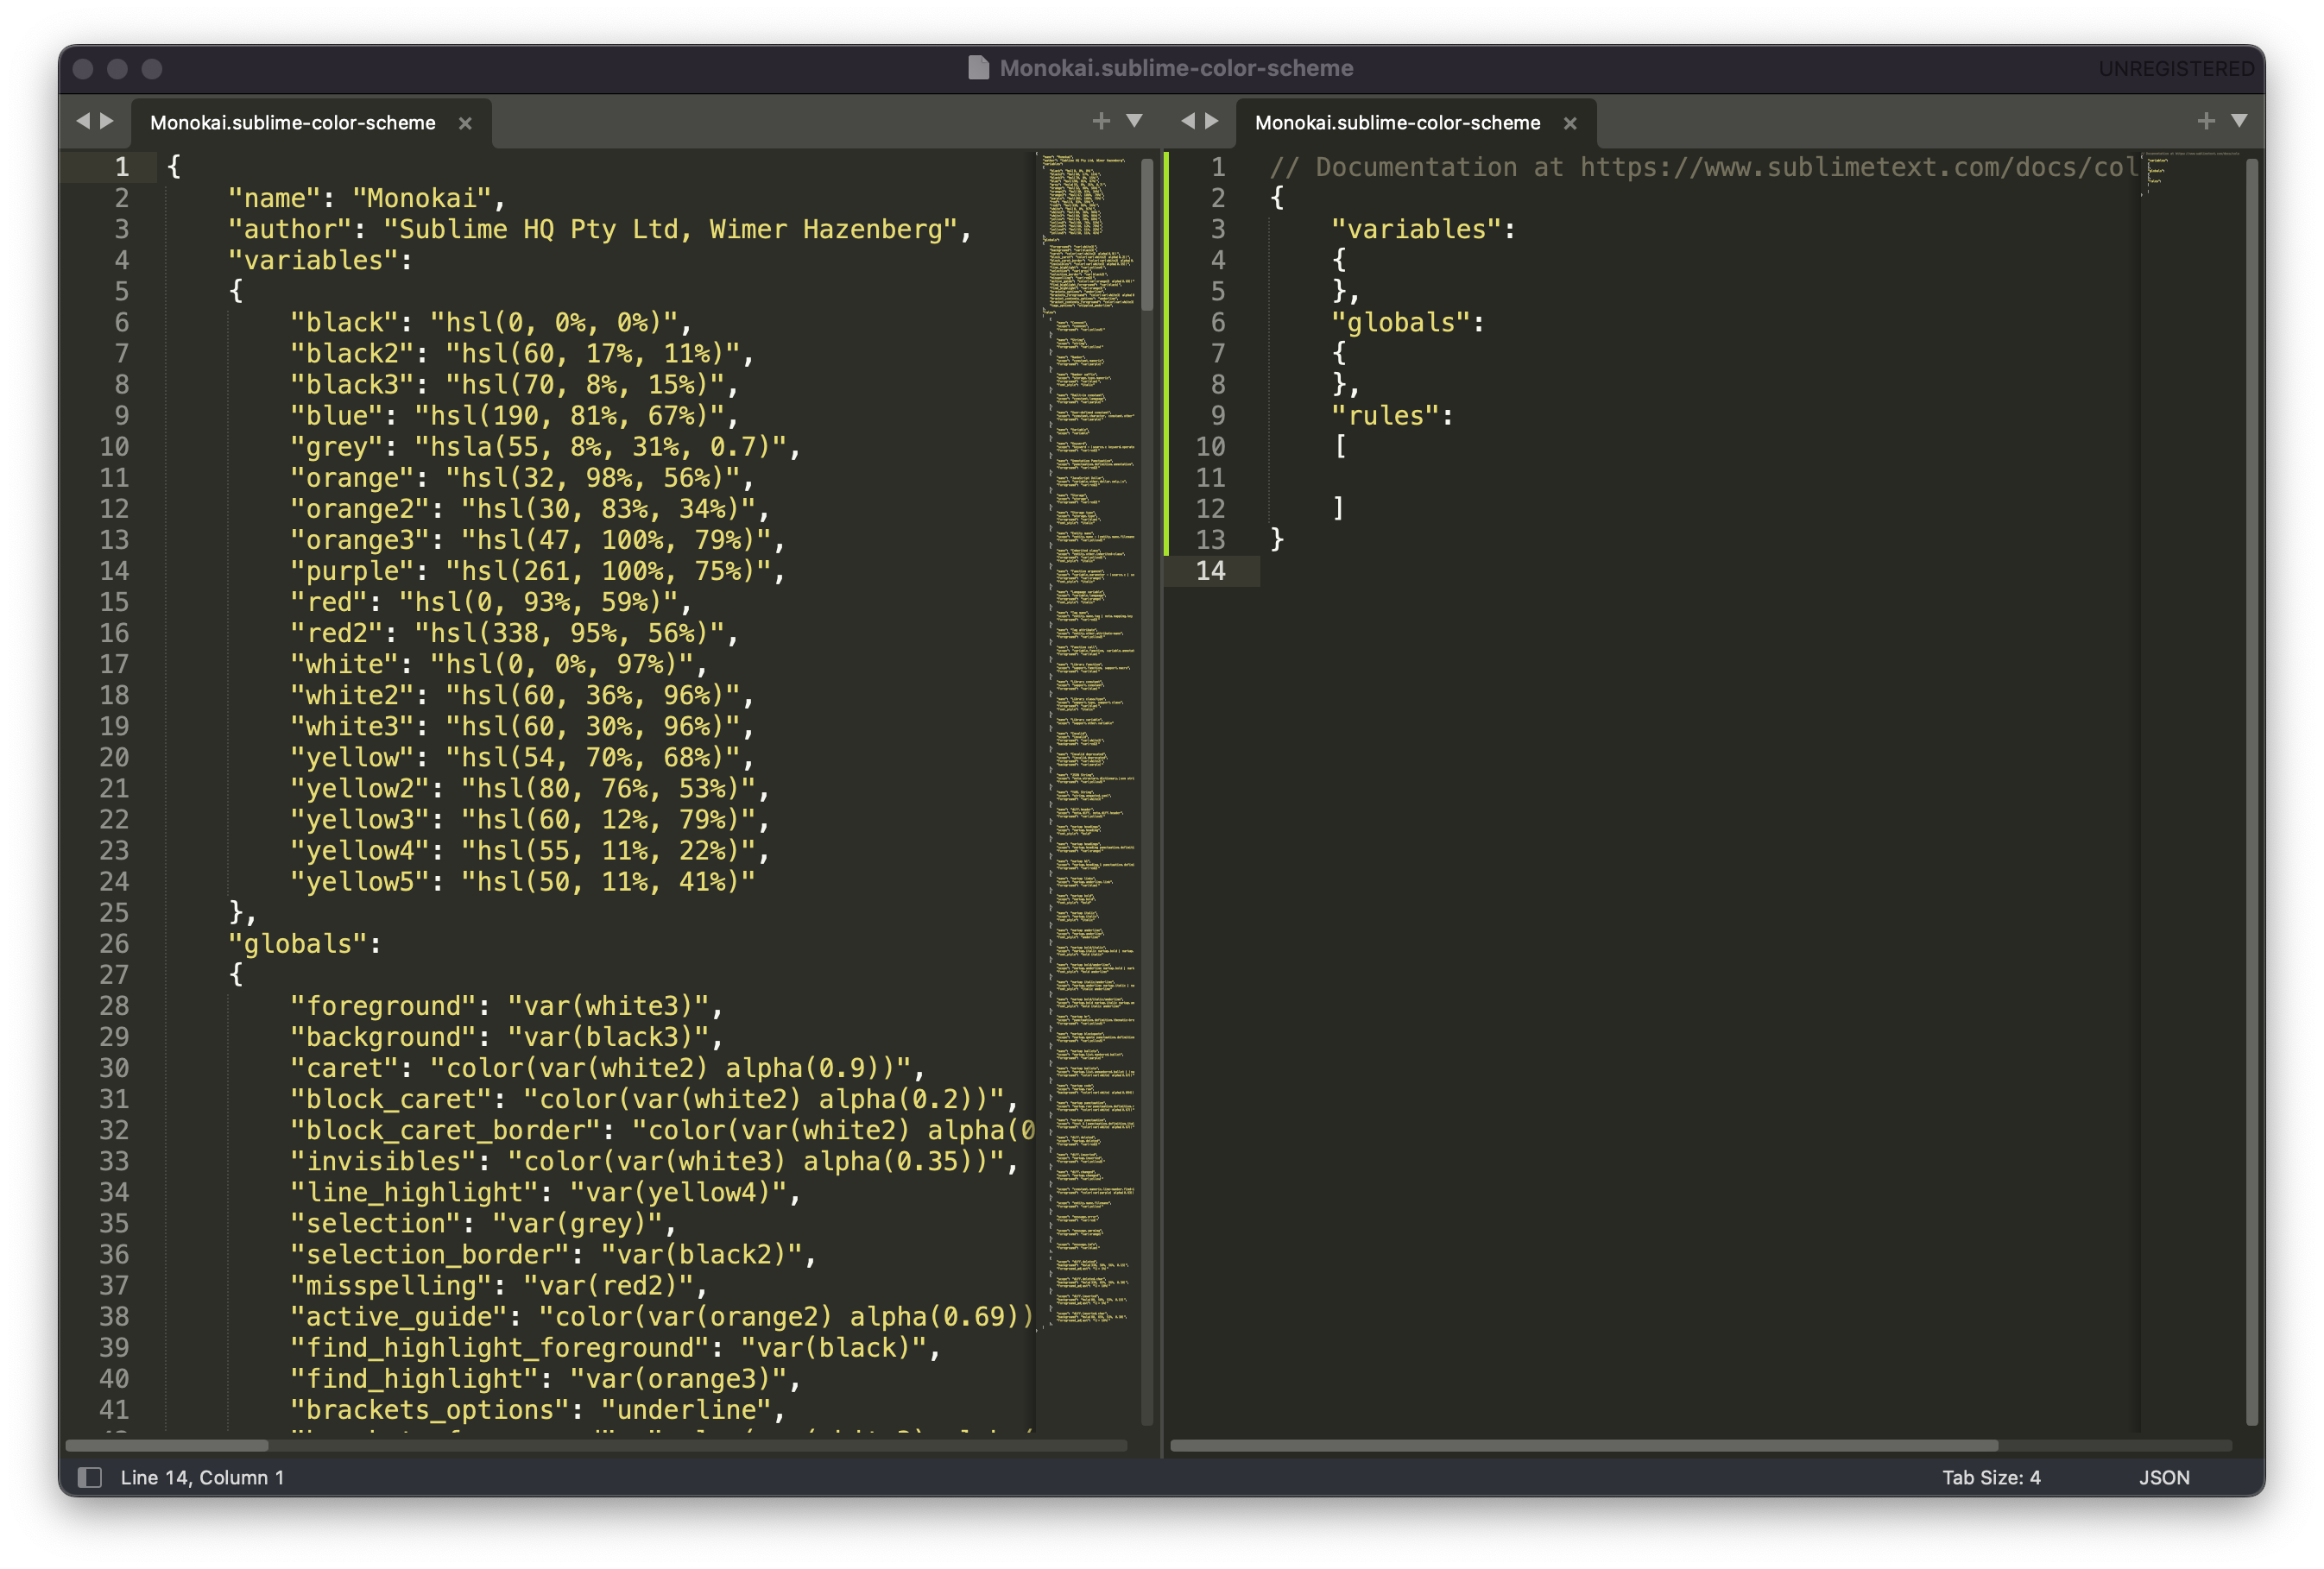Click "misspelling": "var(red2)" line
The width and height of the screenshot is (2324, 1569).
coord(498,1285)
